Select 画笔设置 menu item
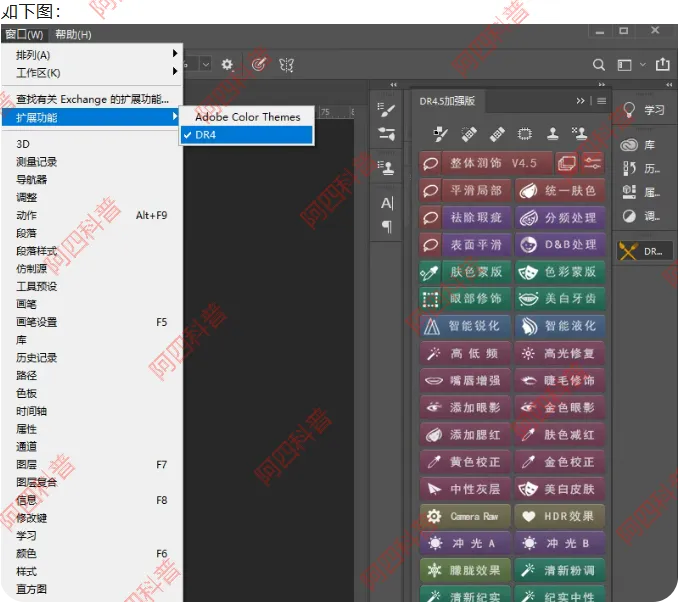This screenshot has width=678, height=602. [92, 322]
